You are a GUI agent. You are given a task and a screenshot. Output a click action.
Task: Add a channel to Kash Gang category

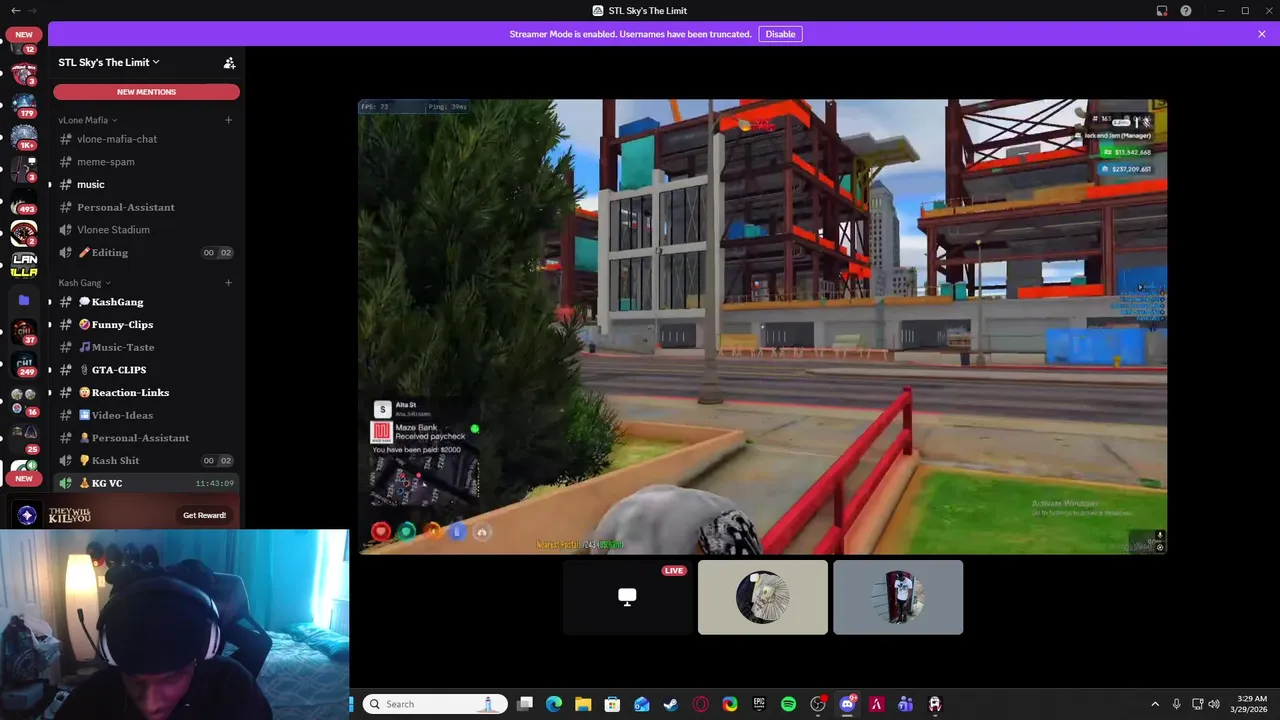click(x=228, y=283)
